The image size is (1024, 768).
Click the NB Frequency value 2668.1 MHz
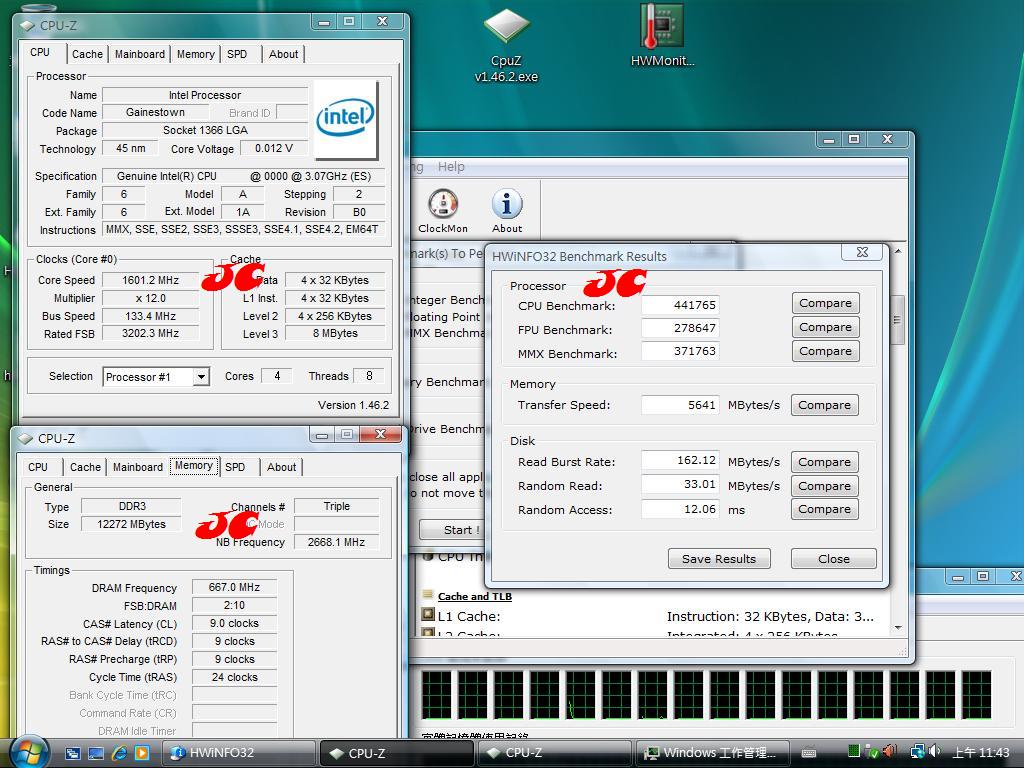click(336, 542)
